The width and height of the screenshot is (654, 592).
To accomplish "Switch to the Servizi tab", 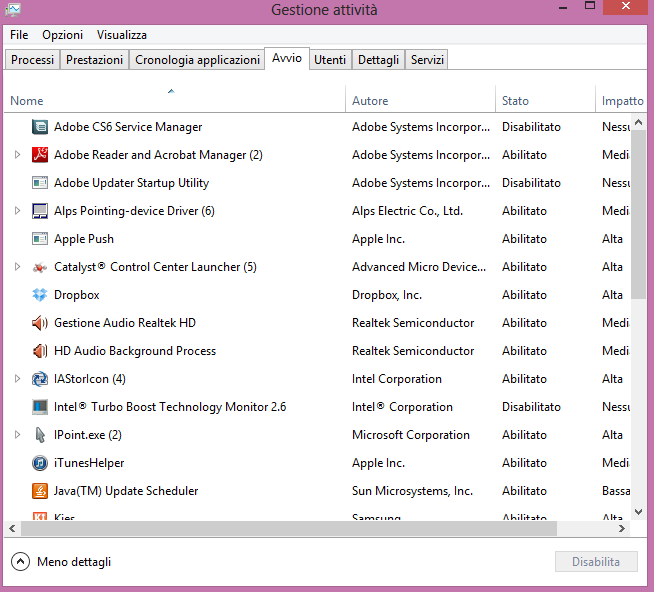I will click(x=427, y=60).
